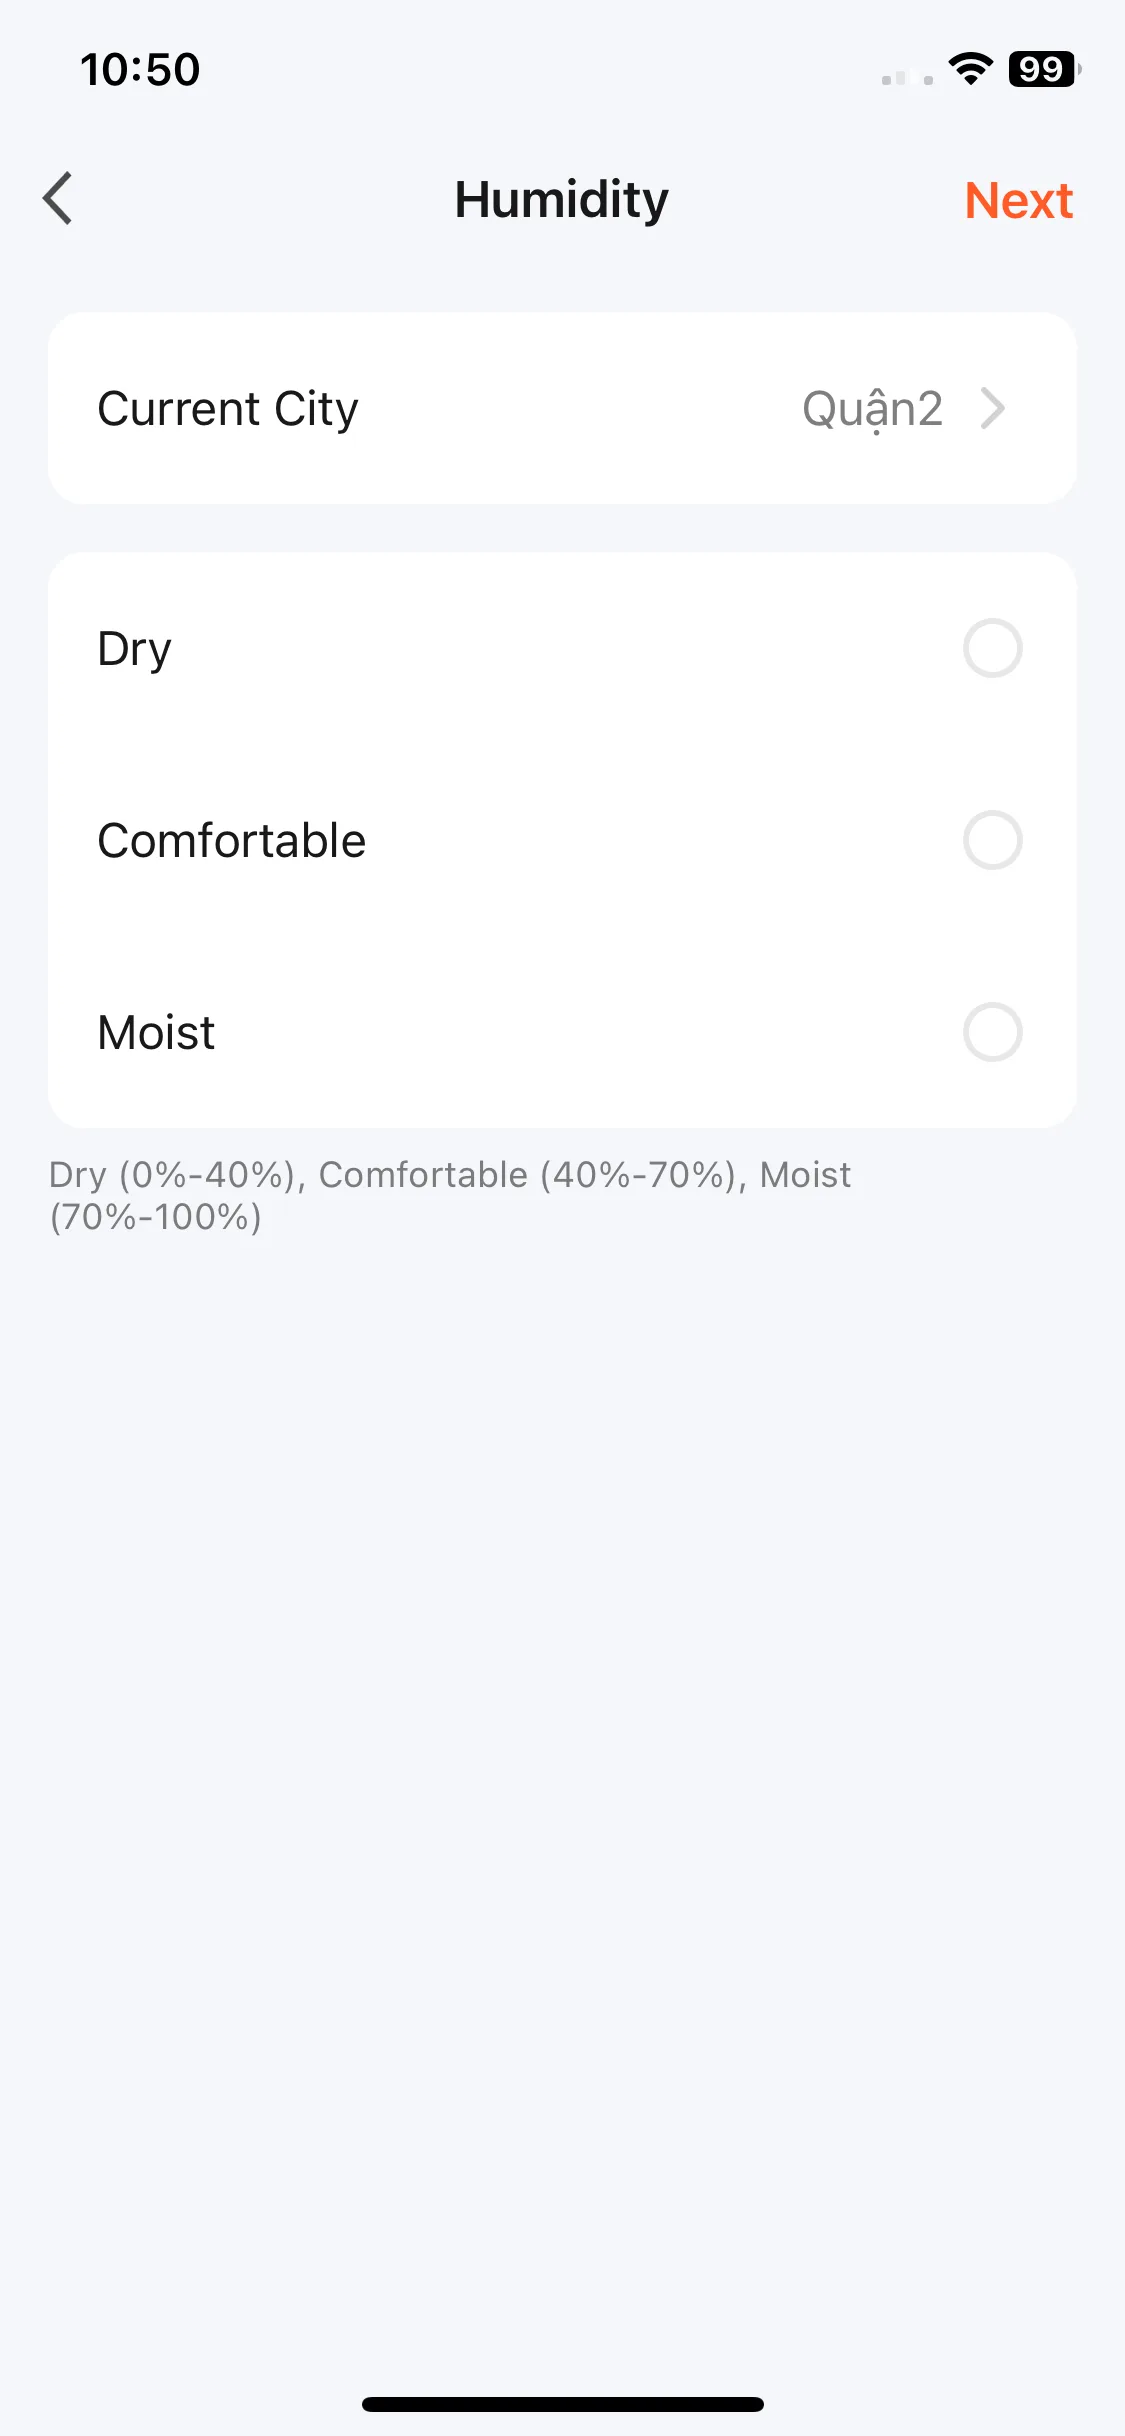Choose the Moist humidity label
Screen dimensions: 1125x2436
(156, 1032)
